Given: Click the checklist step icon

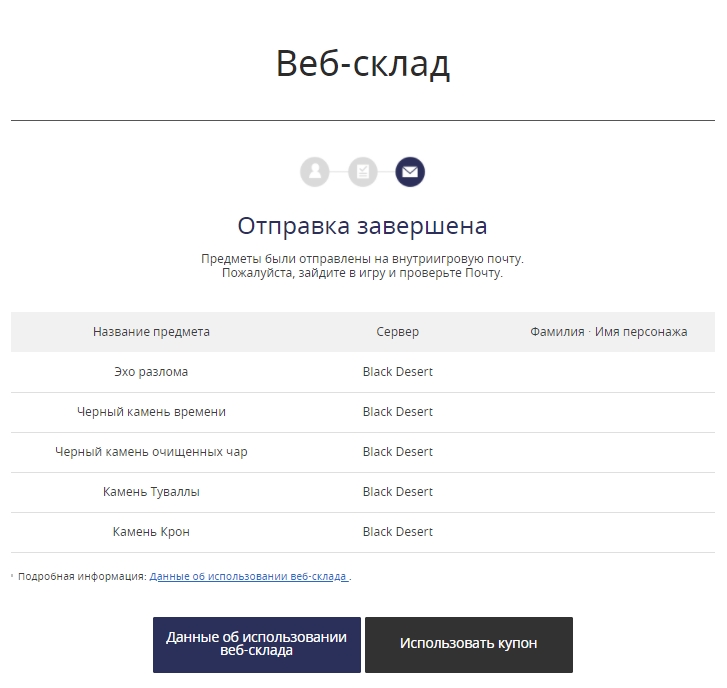Looking at the screenshot, I should click(x=363, y=172).
